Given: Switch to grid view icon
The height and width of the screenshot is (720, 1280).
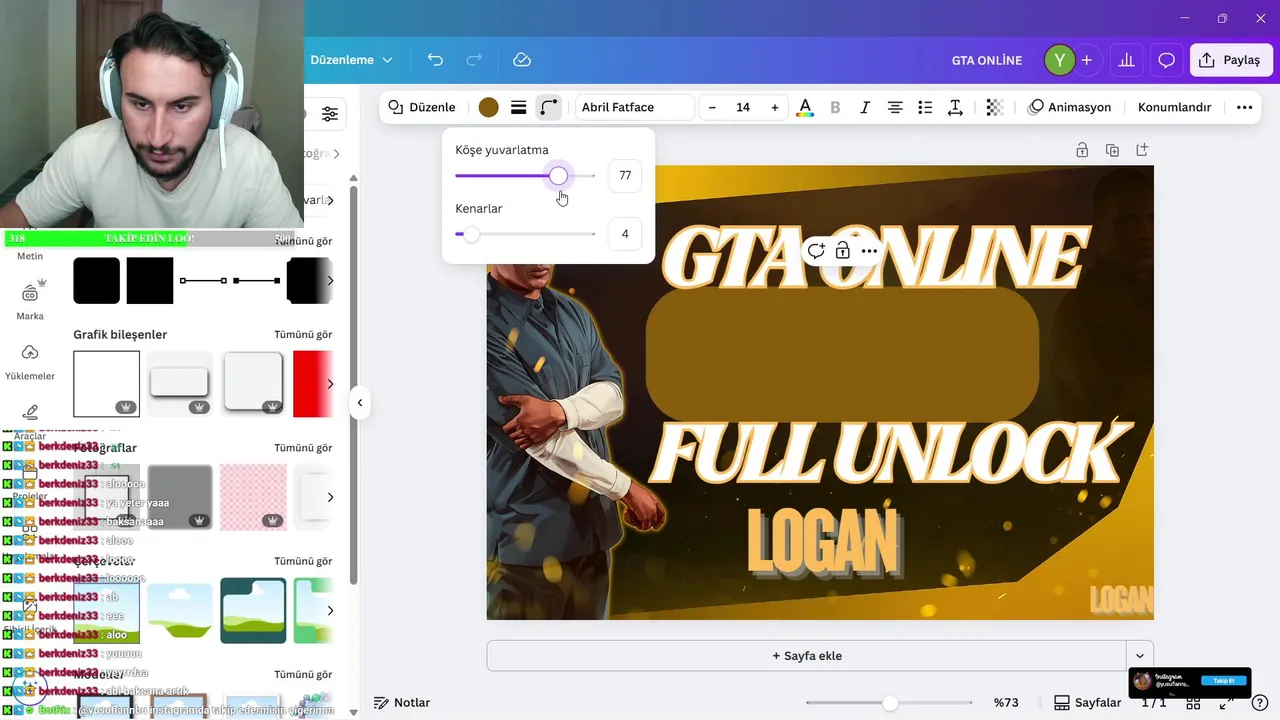Looking at the screenshot, I should click(1193, 703).
